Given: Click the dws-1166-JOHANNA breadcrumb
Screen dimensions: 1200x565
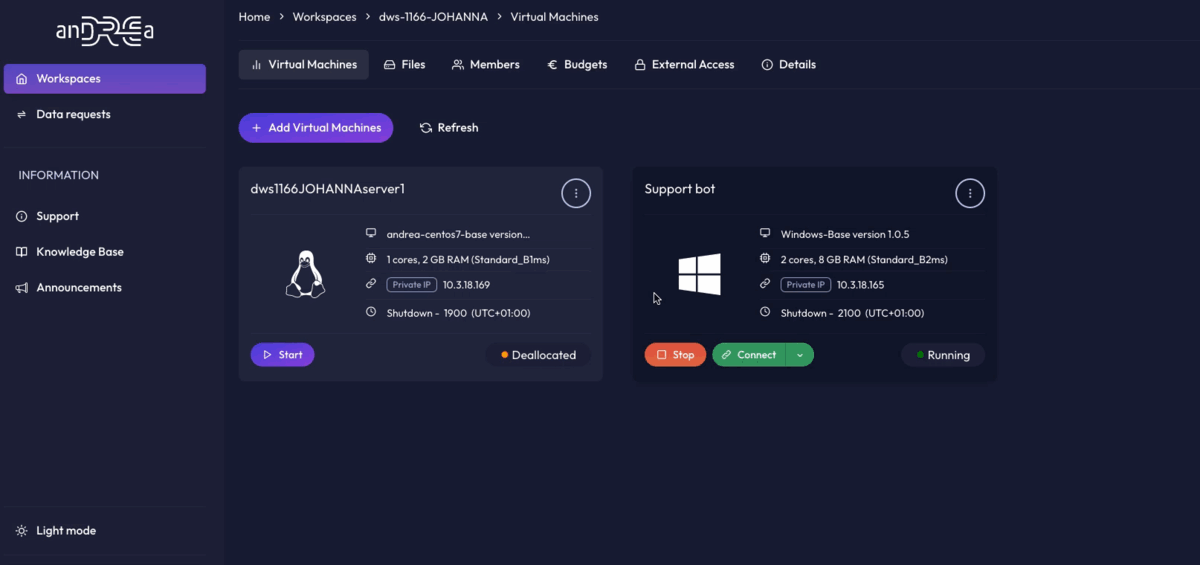Looking at the screenshot, I should click(433, 17).
